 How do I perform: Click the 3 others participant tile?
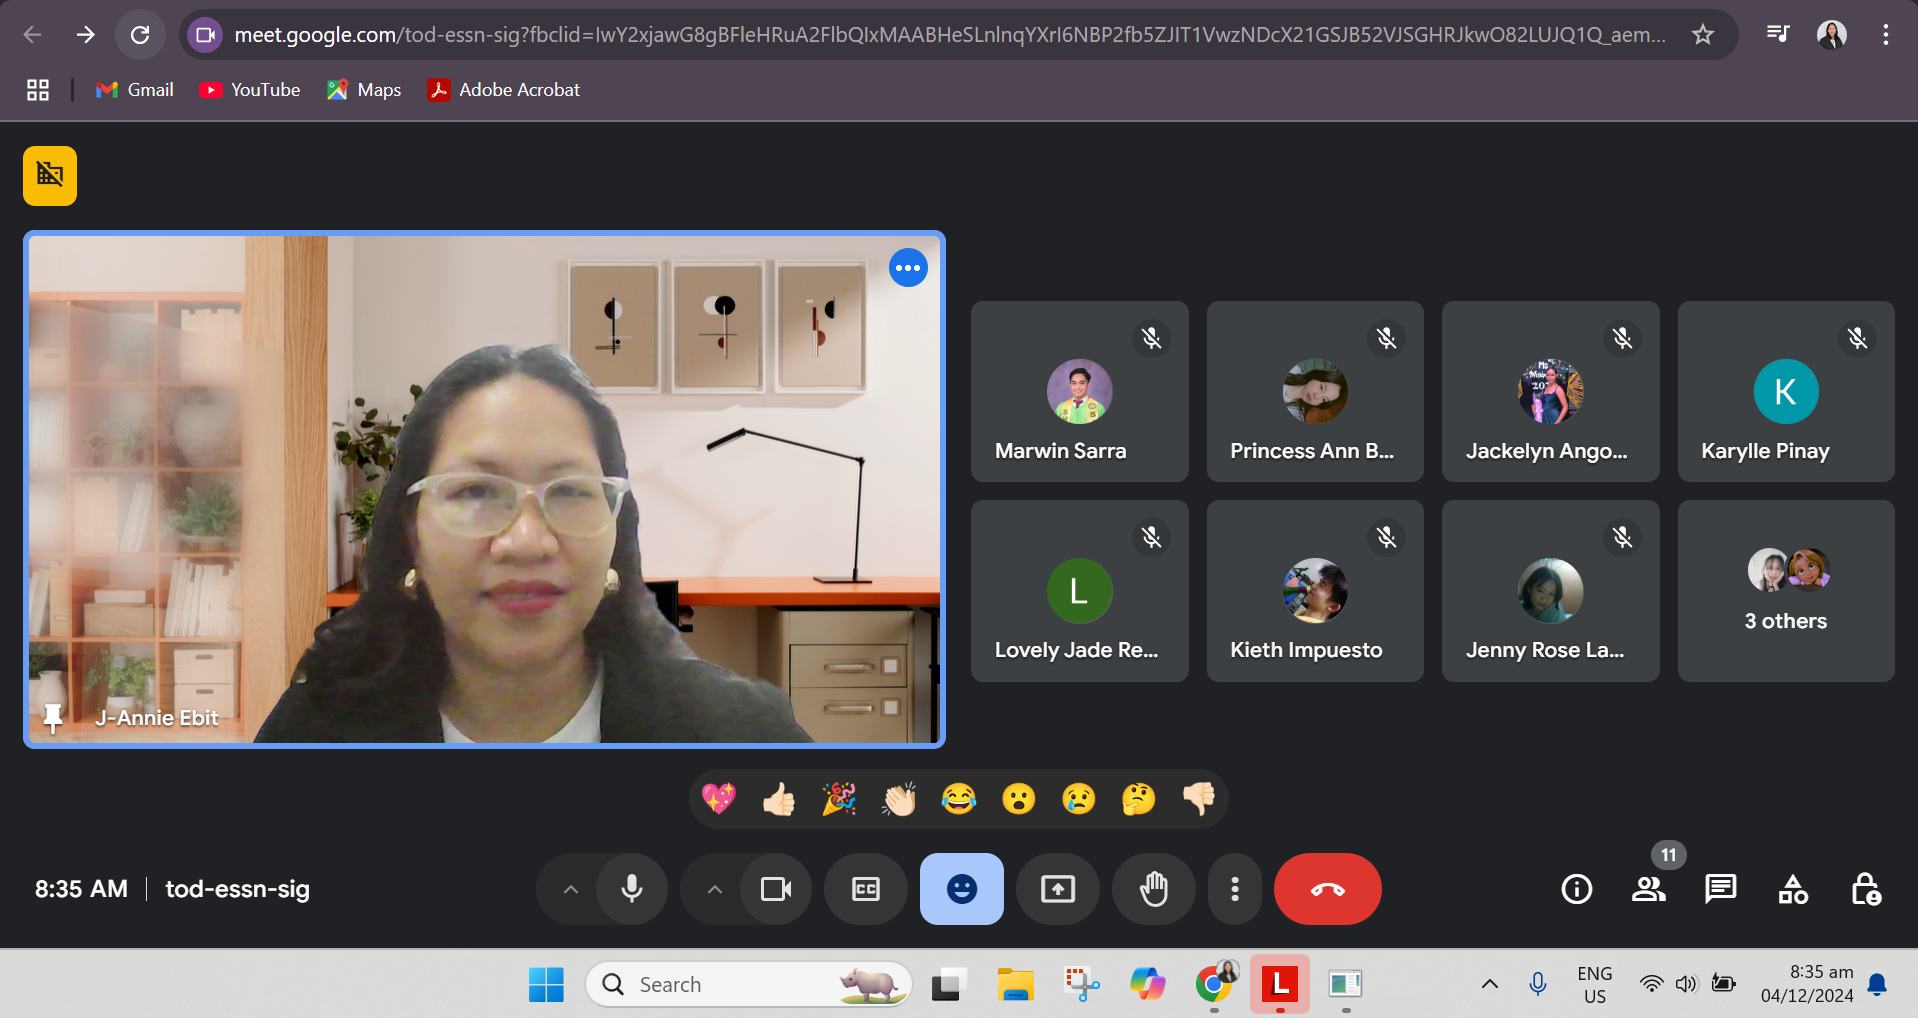[x=1785, y=591]
